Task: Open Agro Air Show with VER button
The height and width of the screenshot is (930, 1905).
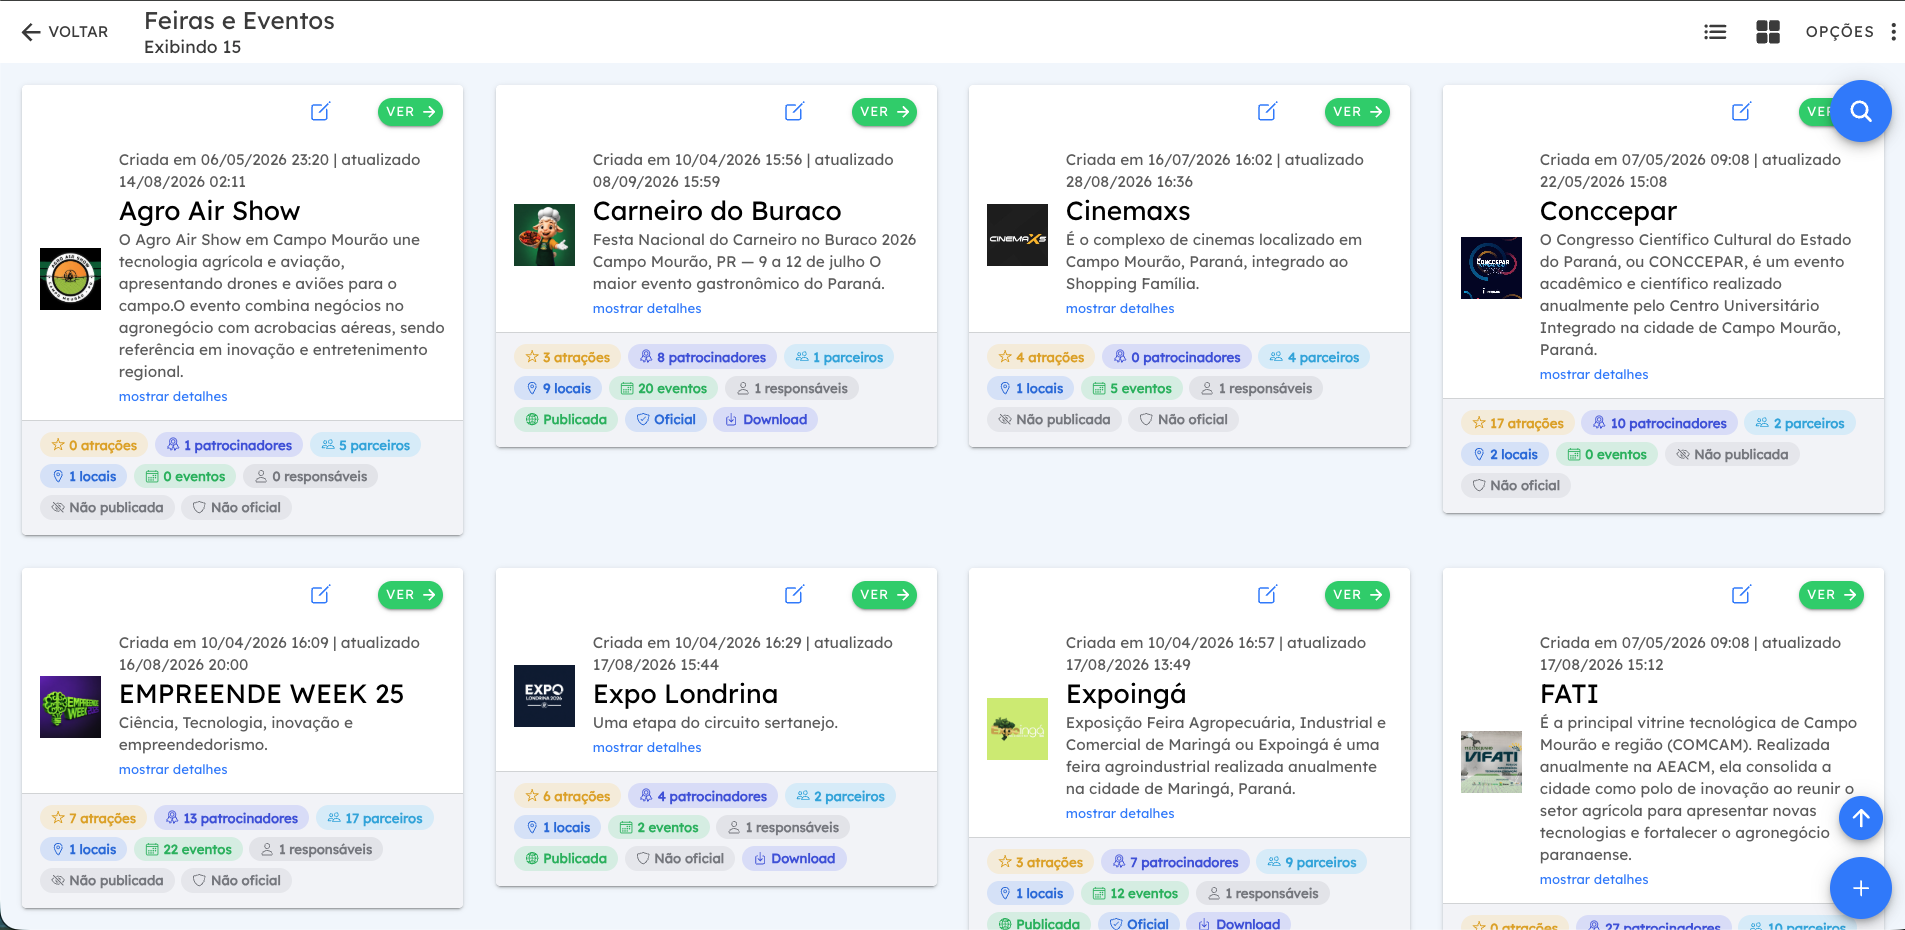Action: (x=410, y=112)
